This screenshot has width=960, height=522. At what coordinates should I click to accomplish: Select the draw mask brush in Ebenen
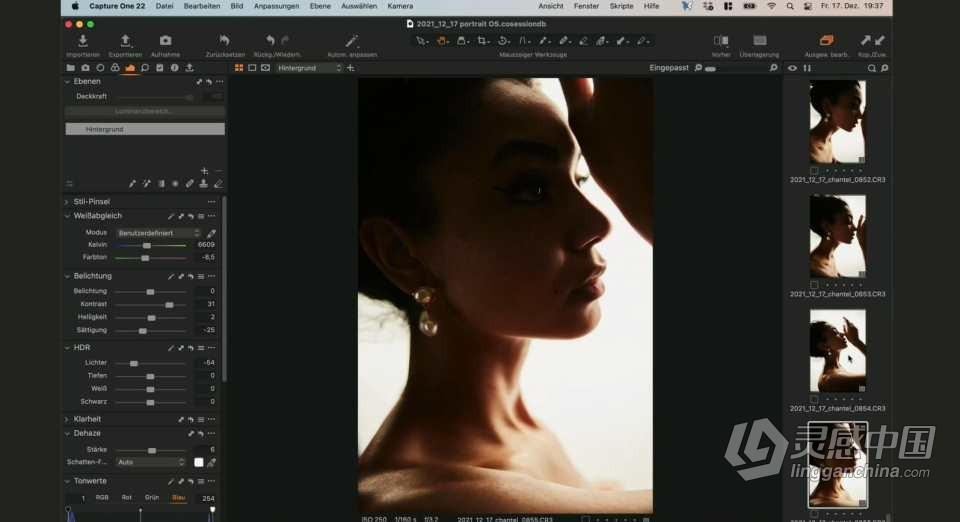point(132,184)
